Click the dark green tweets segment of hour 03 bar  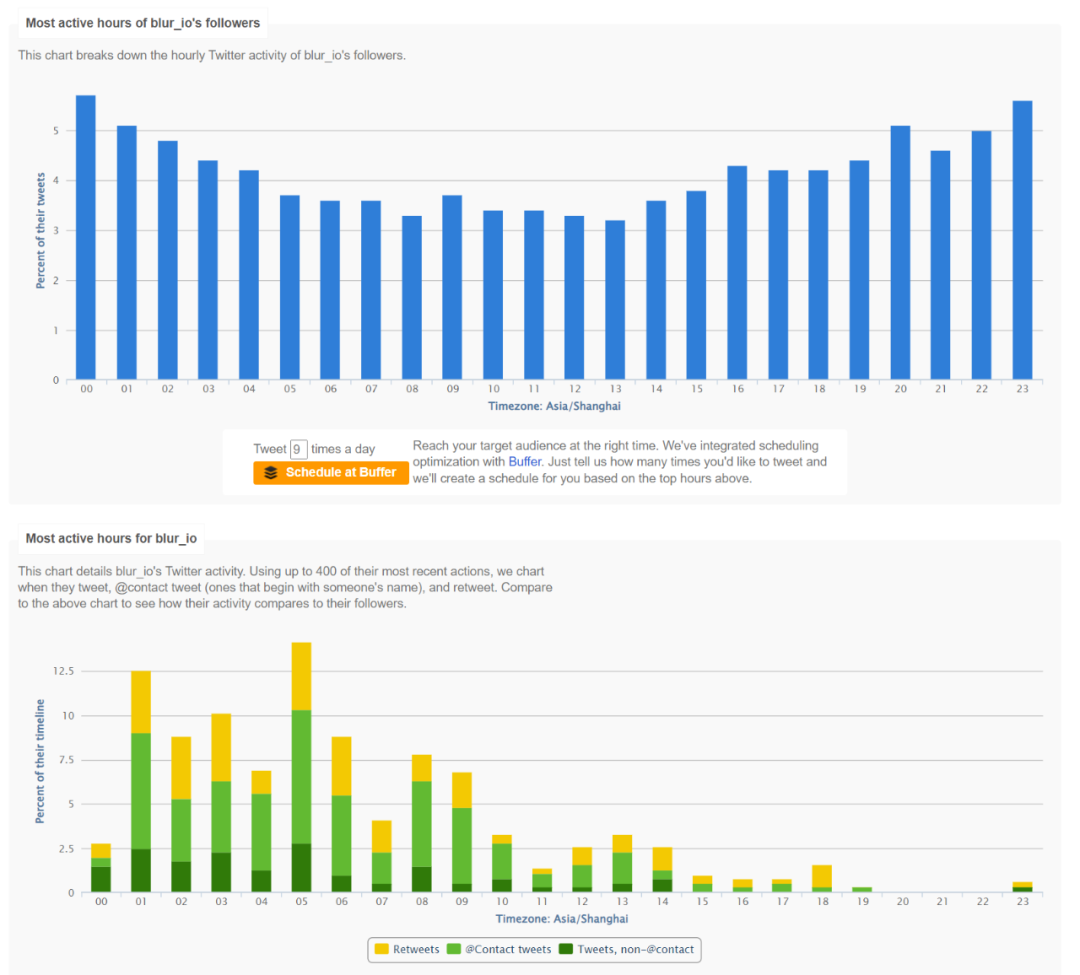click(221, 872)
